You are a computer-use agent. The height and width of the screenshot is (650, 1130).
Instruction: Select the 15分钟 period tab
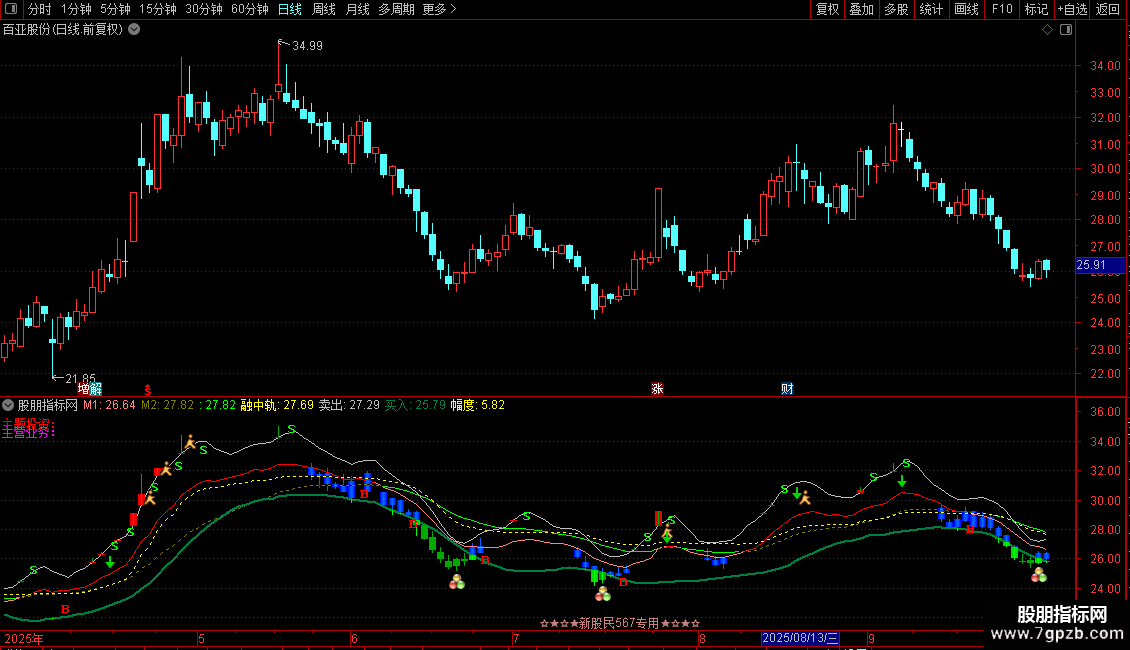pyautogui.click(x=158, y=9)
